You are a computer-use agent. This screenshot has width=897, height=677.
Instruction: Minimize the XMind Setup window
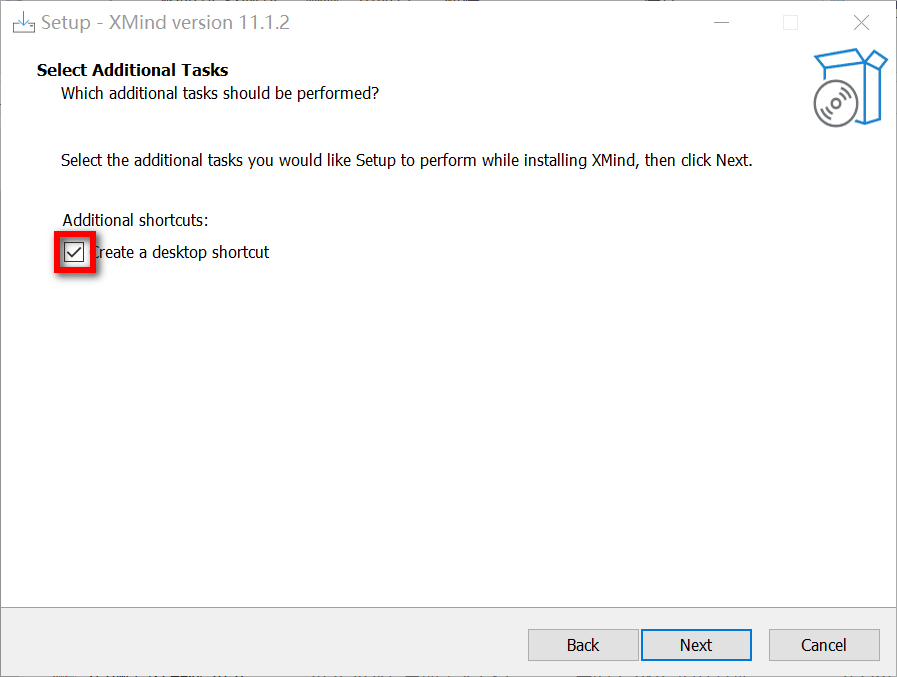coord(721,23)
